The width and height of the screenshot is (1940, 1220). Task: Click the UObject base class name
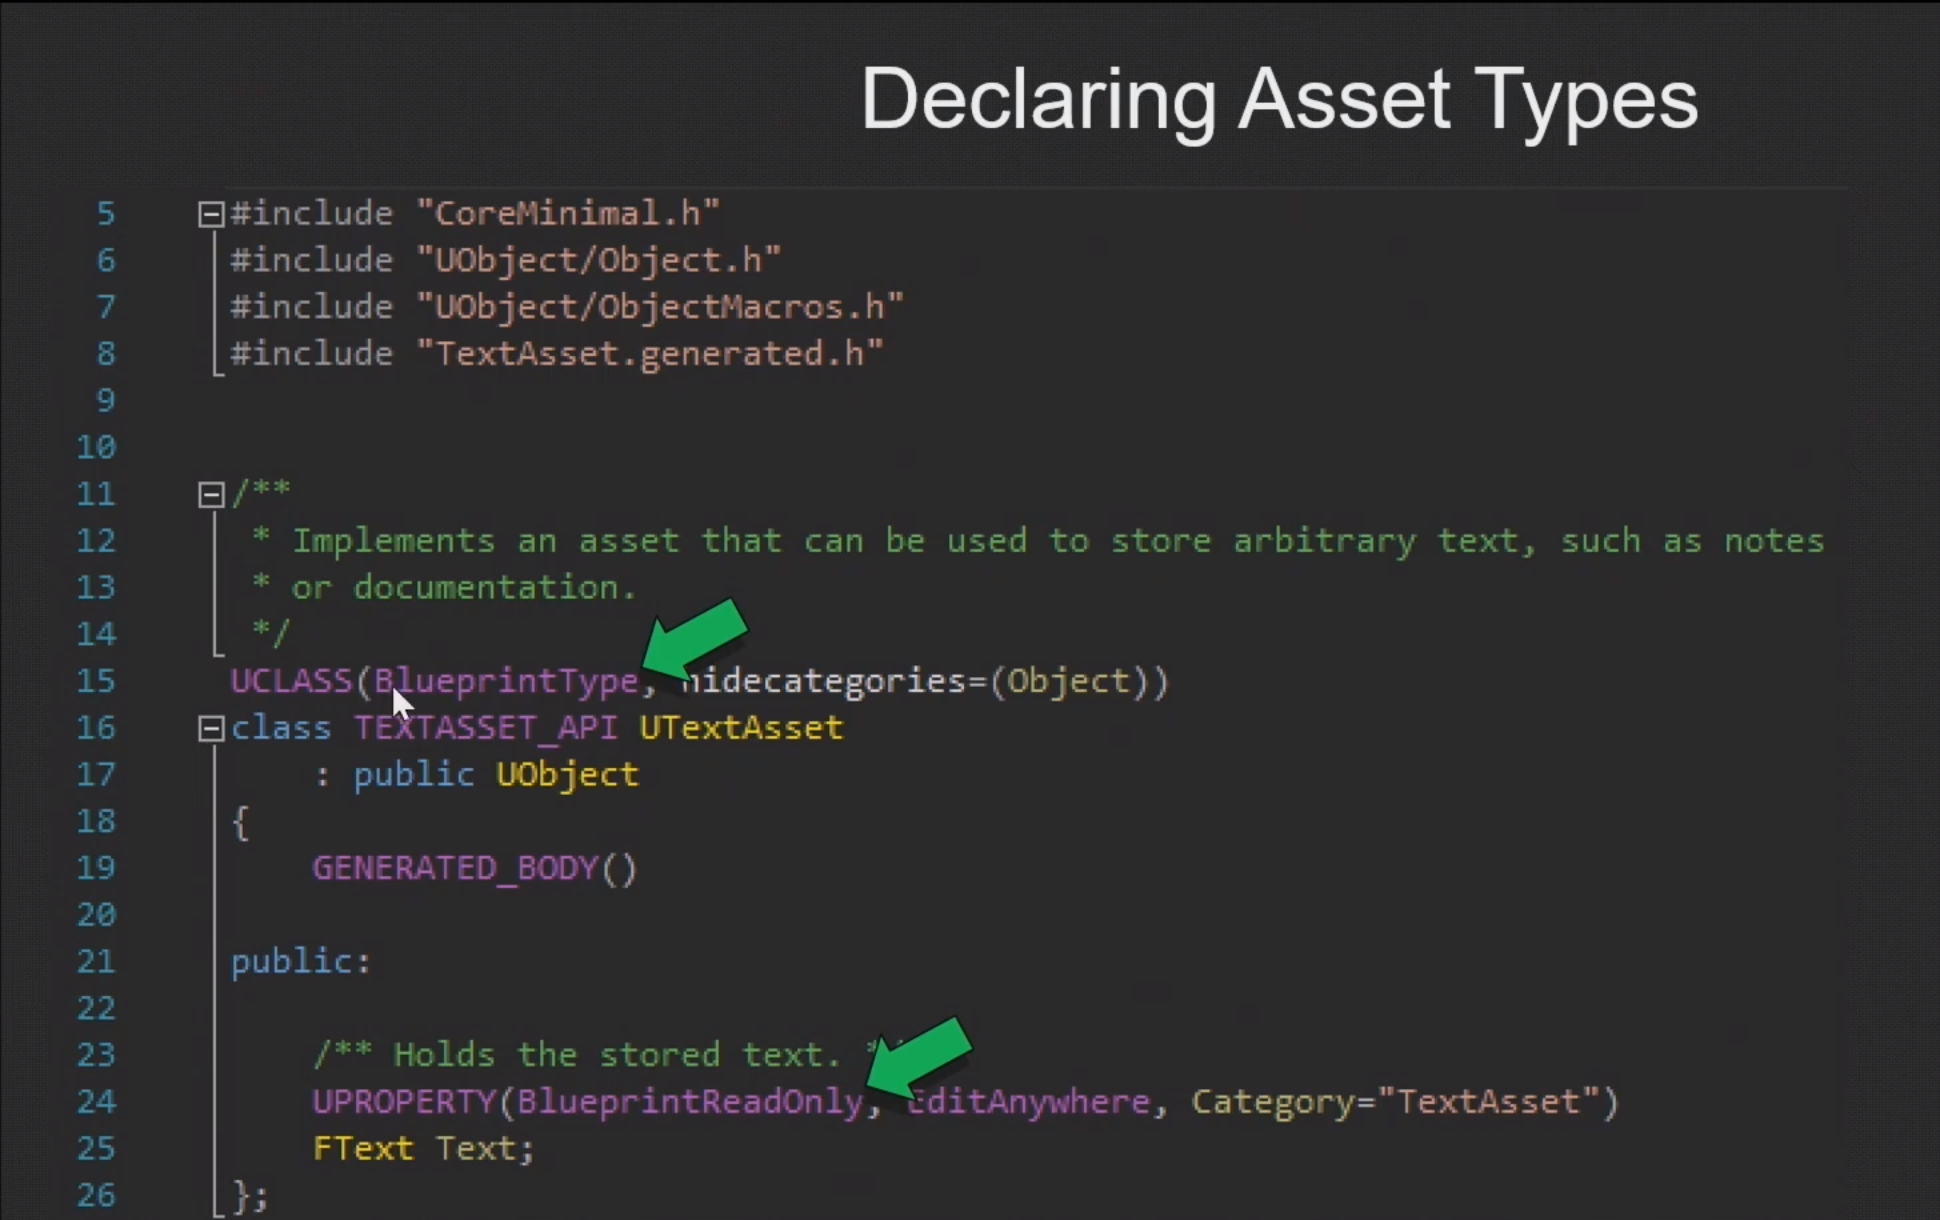click(x=566, y=775)
